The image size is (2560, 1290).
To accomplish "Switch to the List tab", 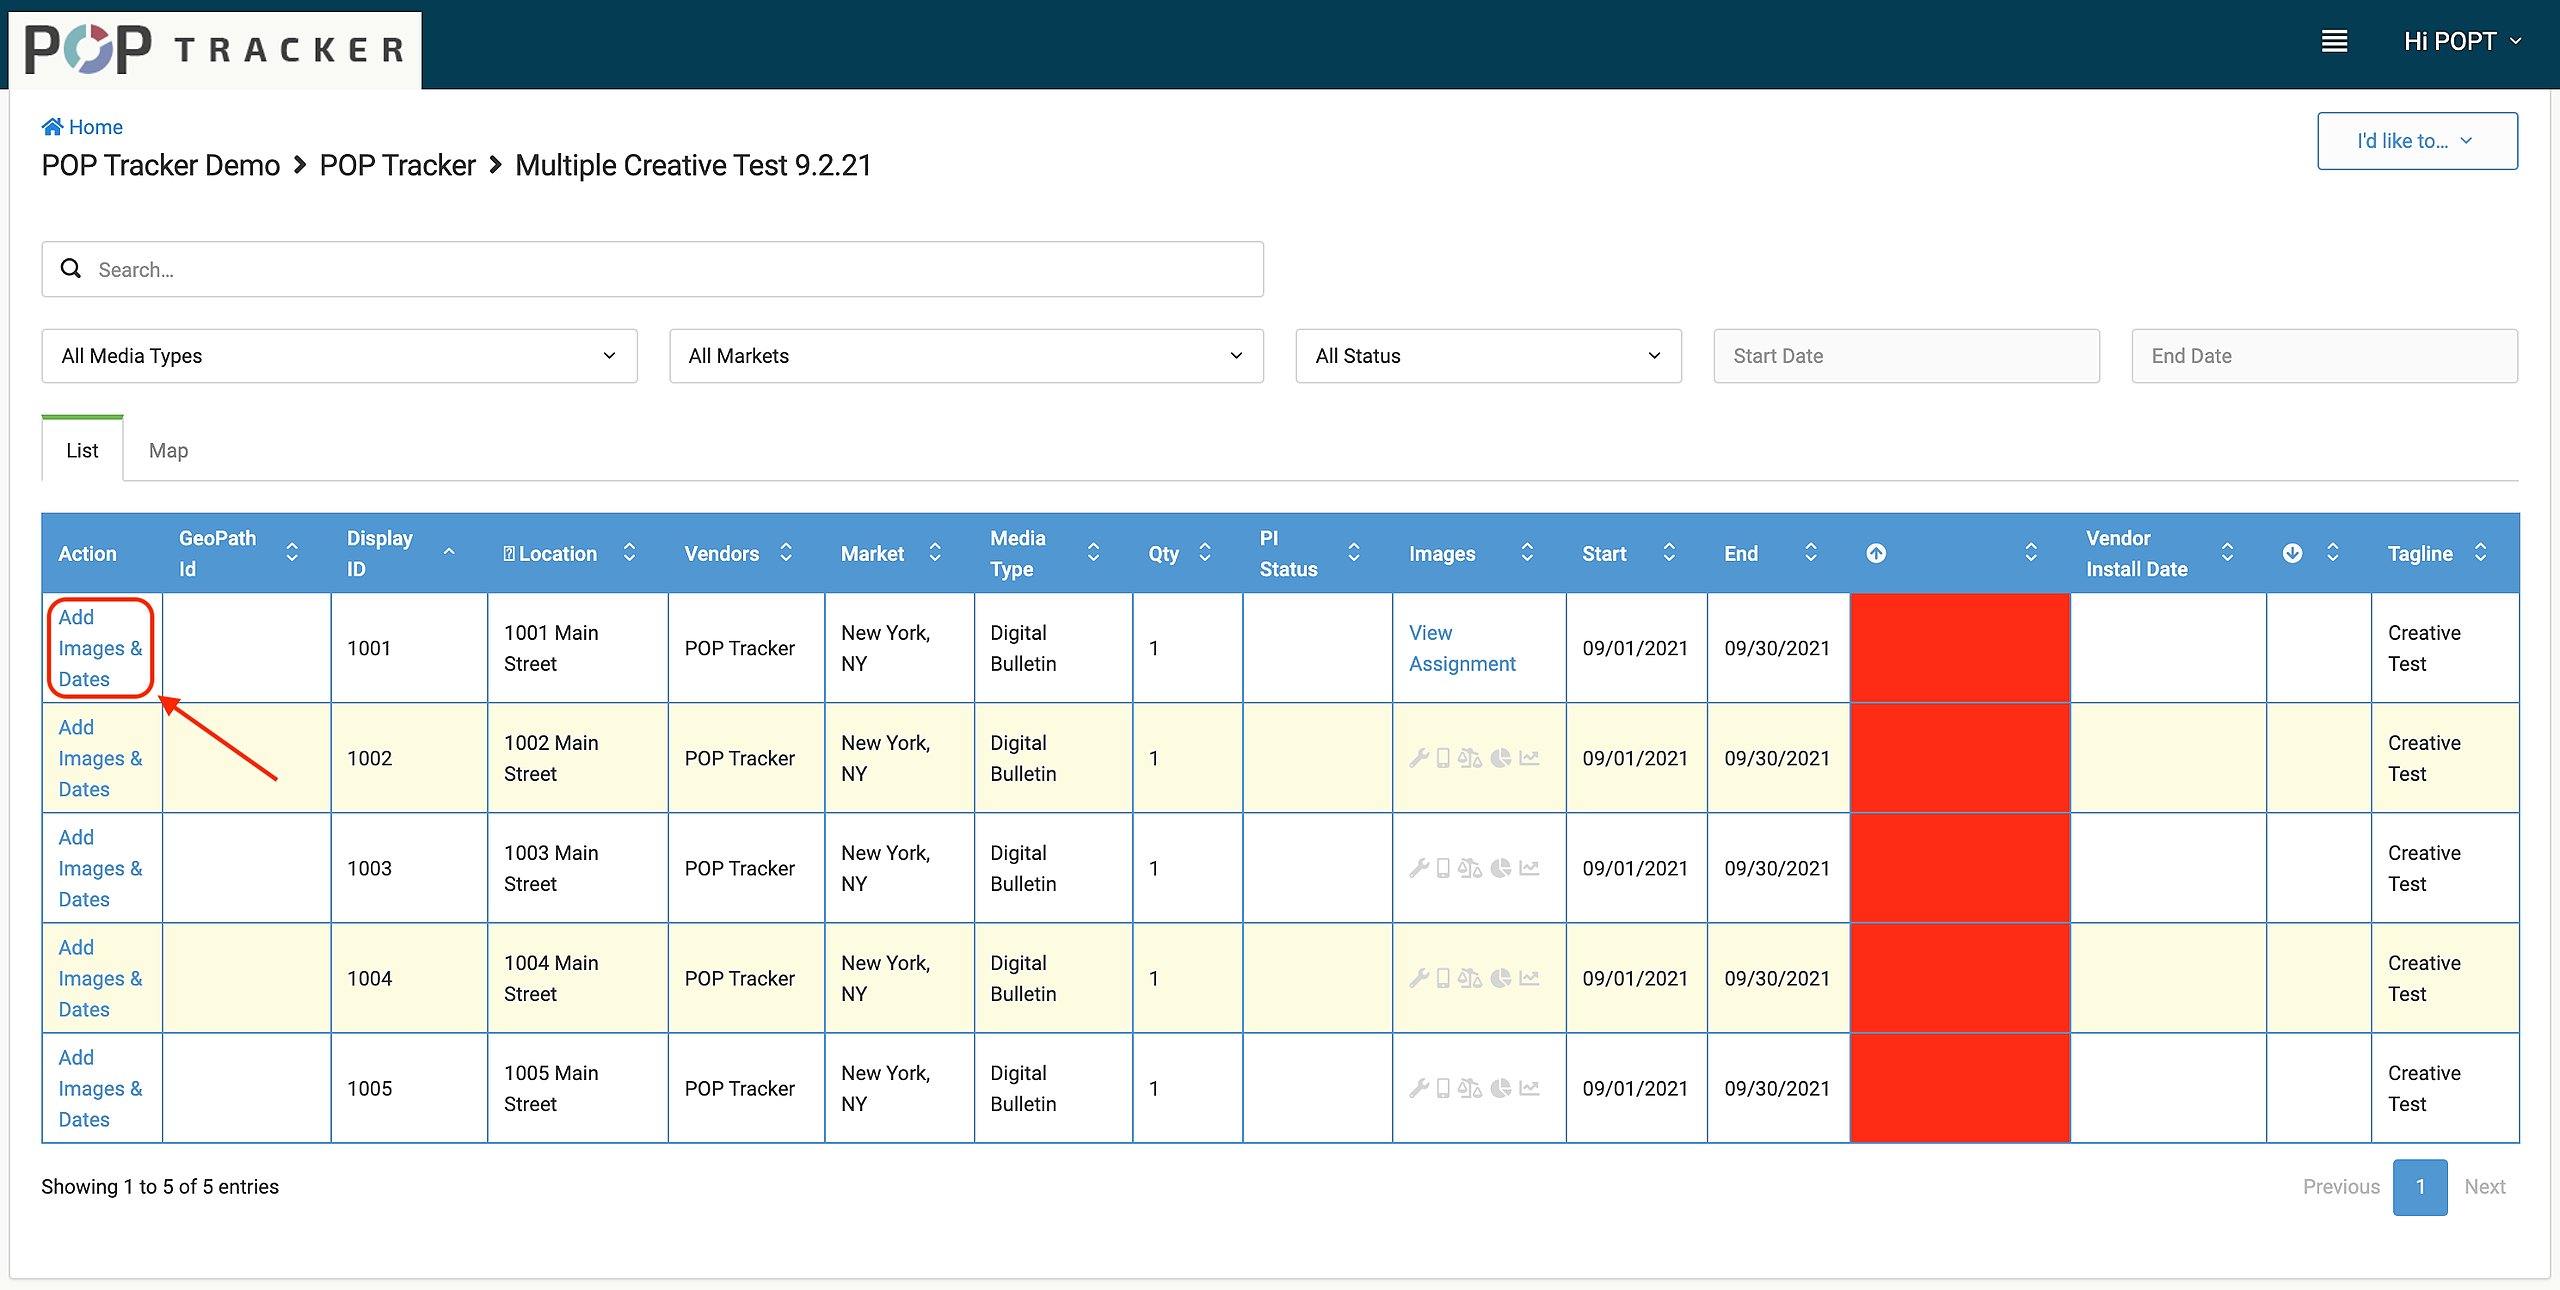I will 82,450.
